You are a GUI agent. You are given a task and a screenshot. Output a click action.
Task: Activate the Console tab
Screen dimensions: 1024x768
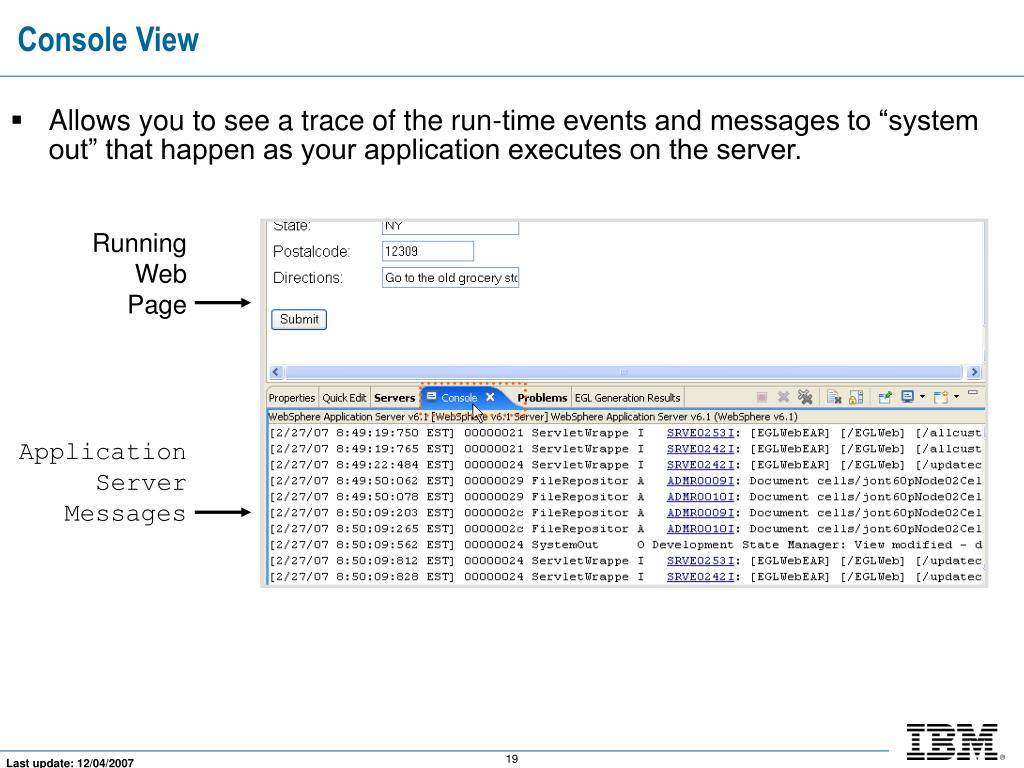click(x=459, y=398)
